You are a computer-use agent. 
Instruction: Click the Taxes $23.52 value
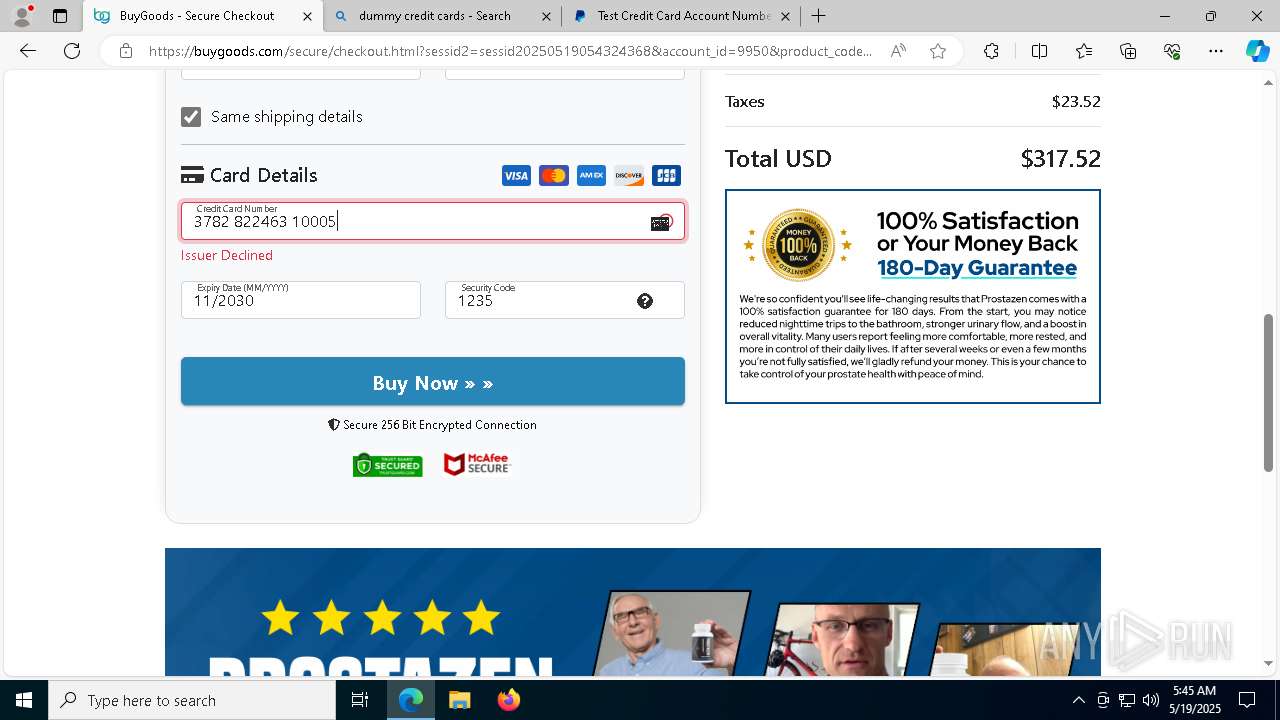pyautogui.click(x=1076, y=102)
